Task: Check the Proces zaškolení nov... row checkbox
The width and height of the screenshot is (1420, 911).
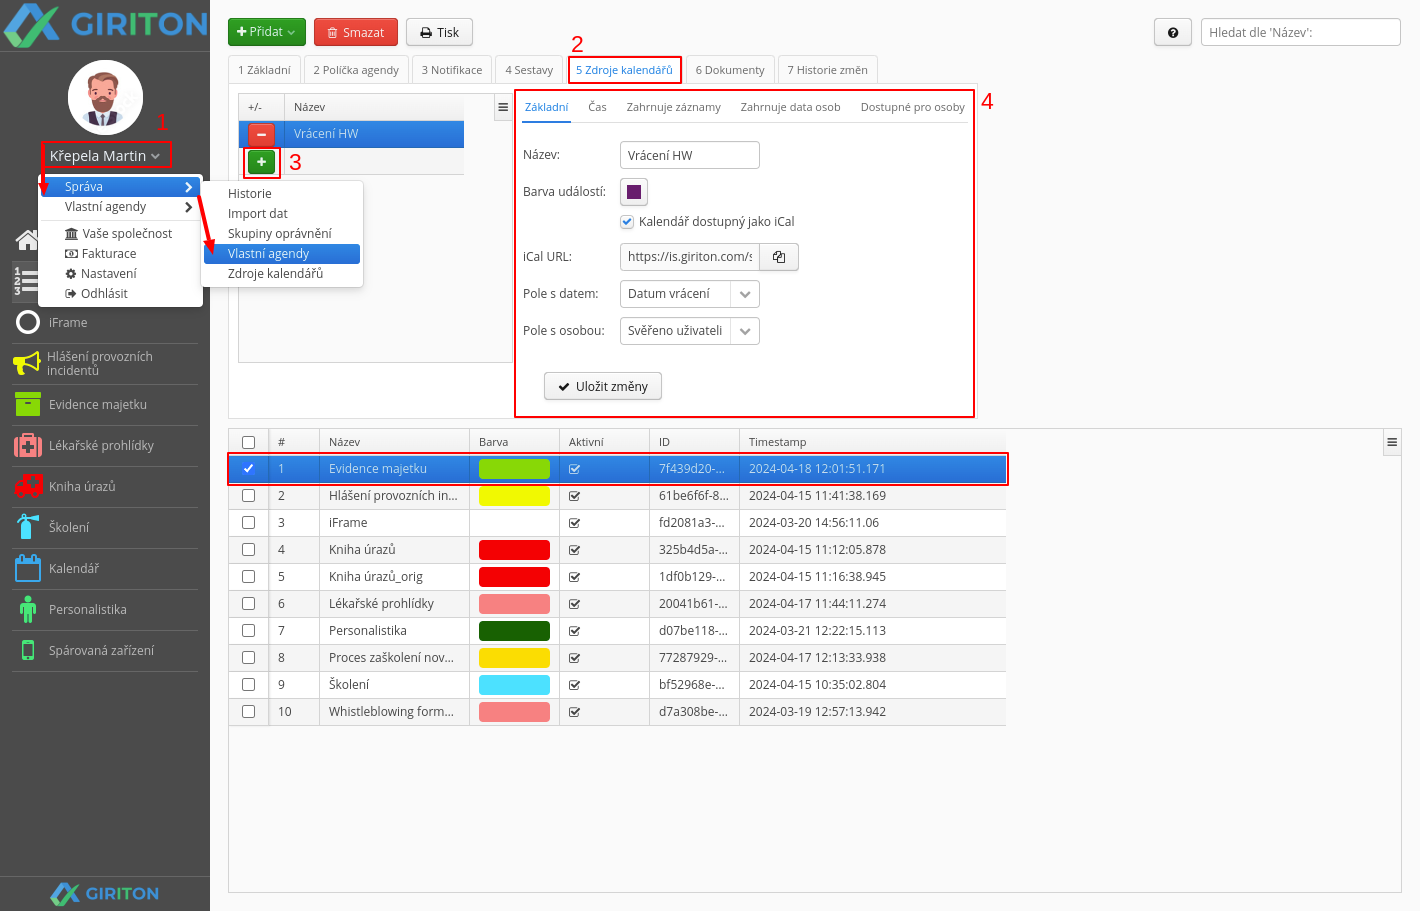Action: (248, 657)
